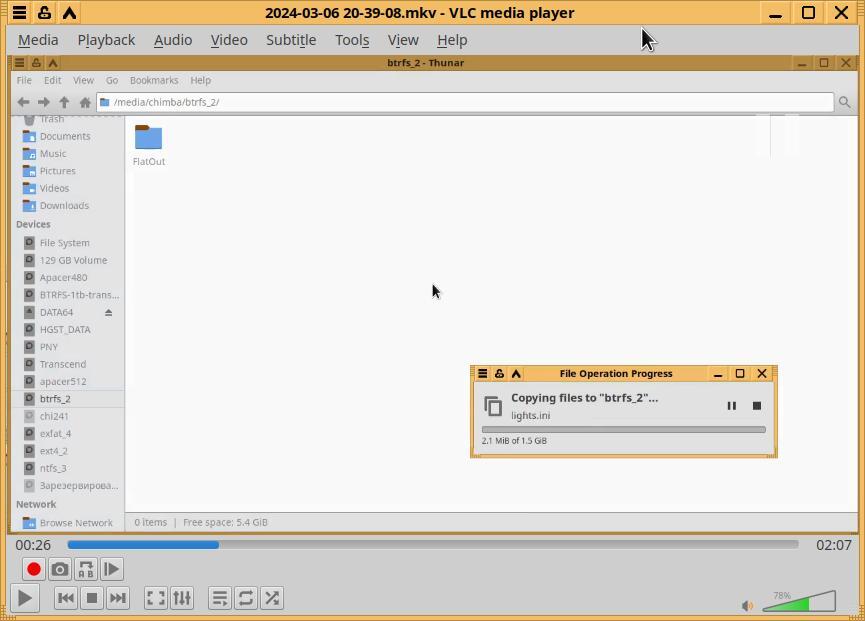The width and height of the screenshot is (865, 621).
Task: Select the FlatOut folder
Action: (148, 146)
